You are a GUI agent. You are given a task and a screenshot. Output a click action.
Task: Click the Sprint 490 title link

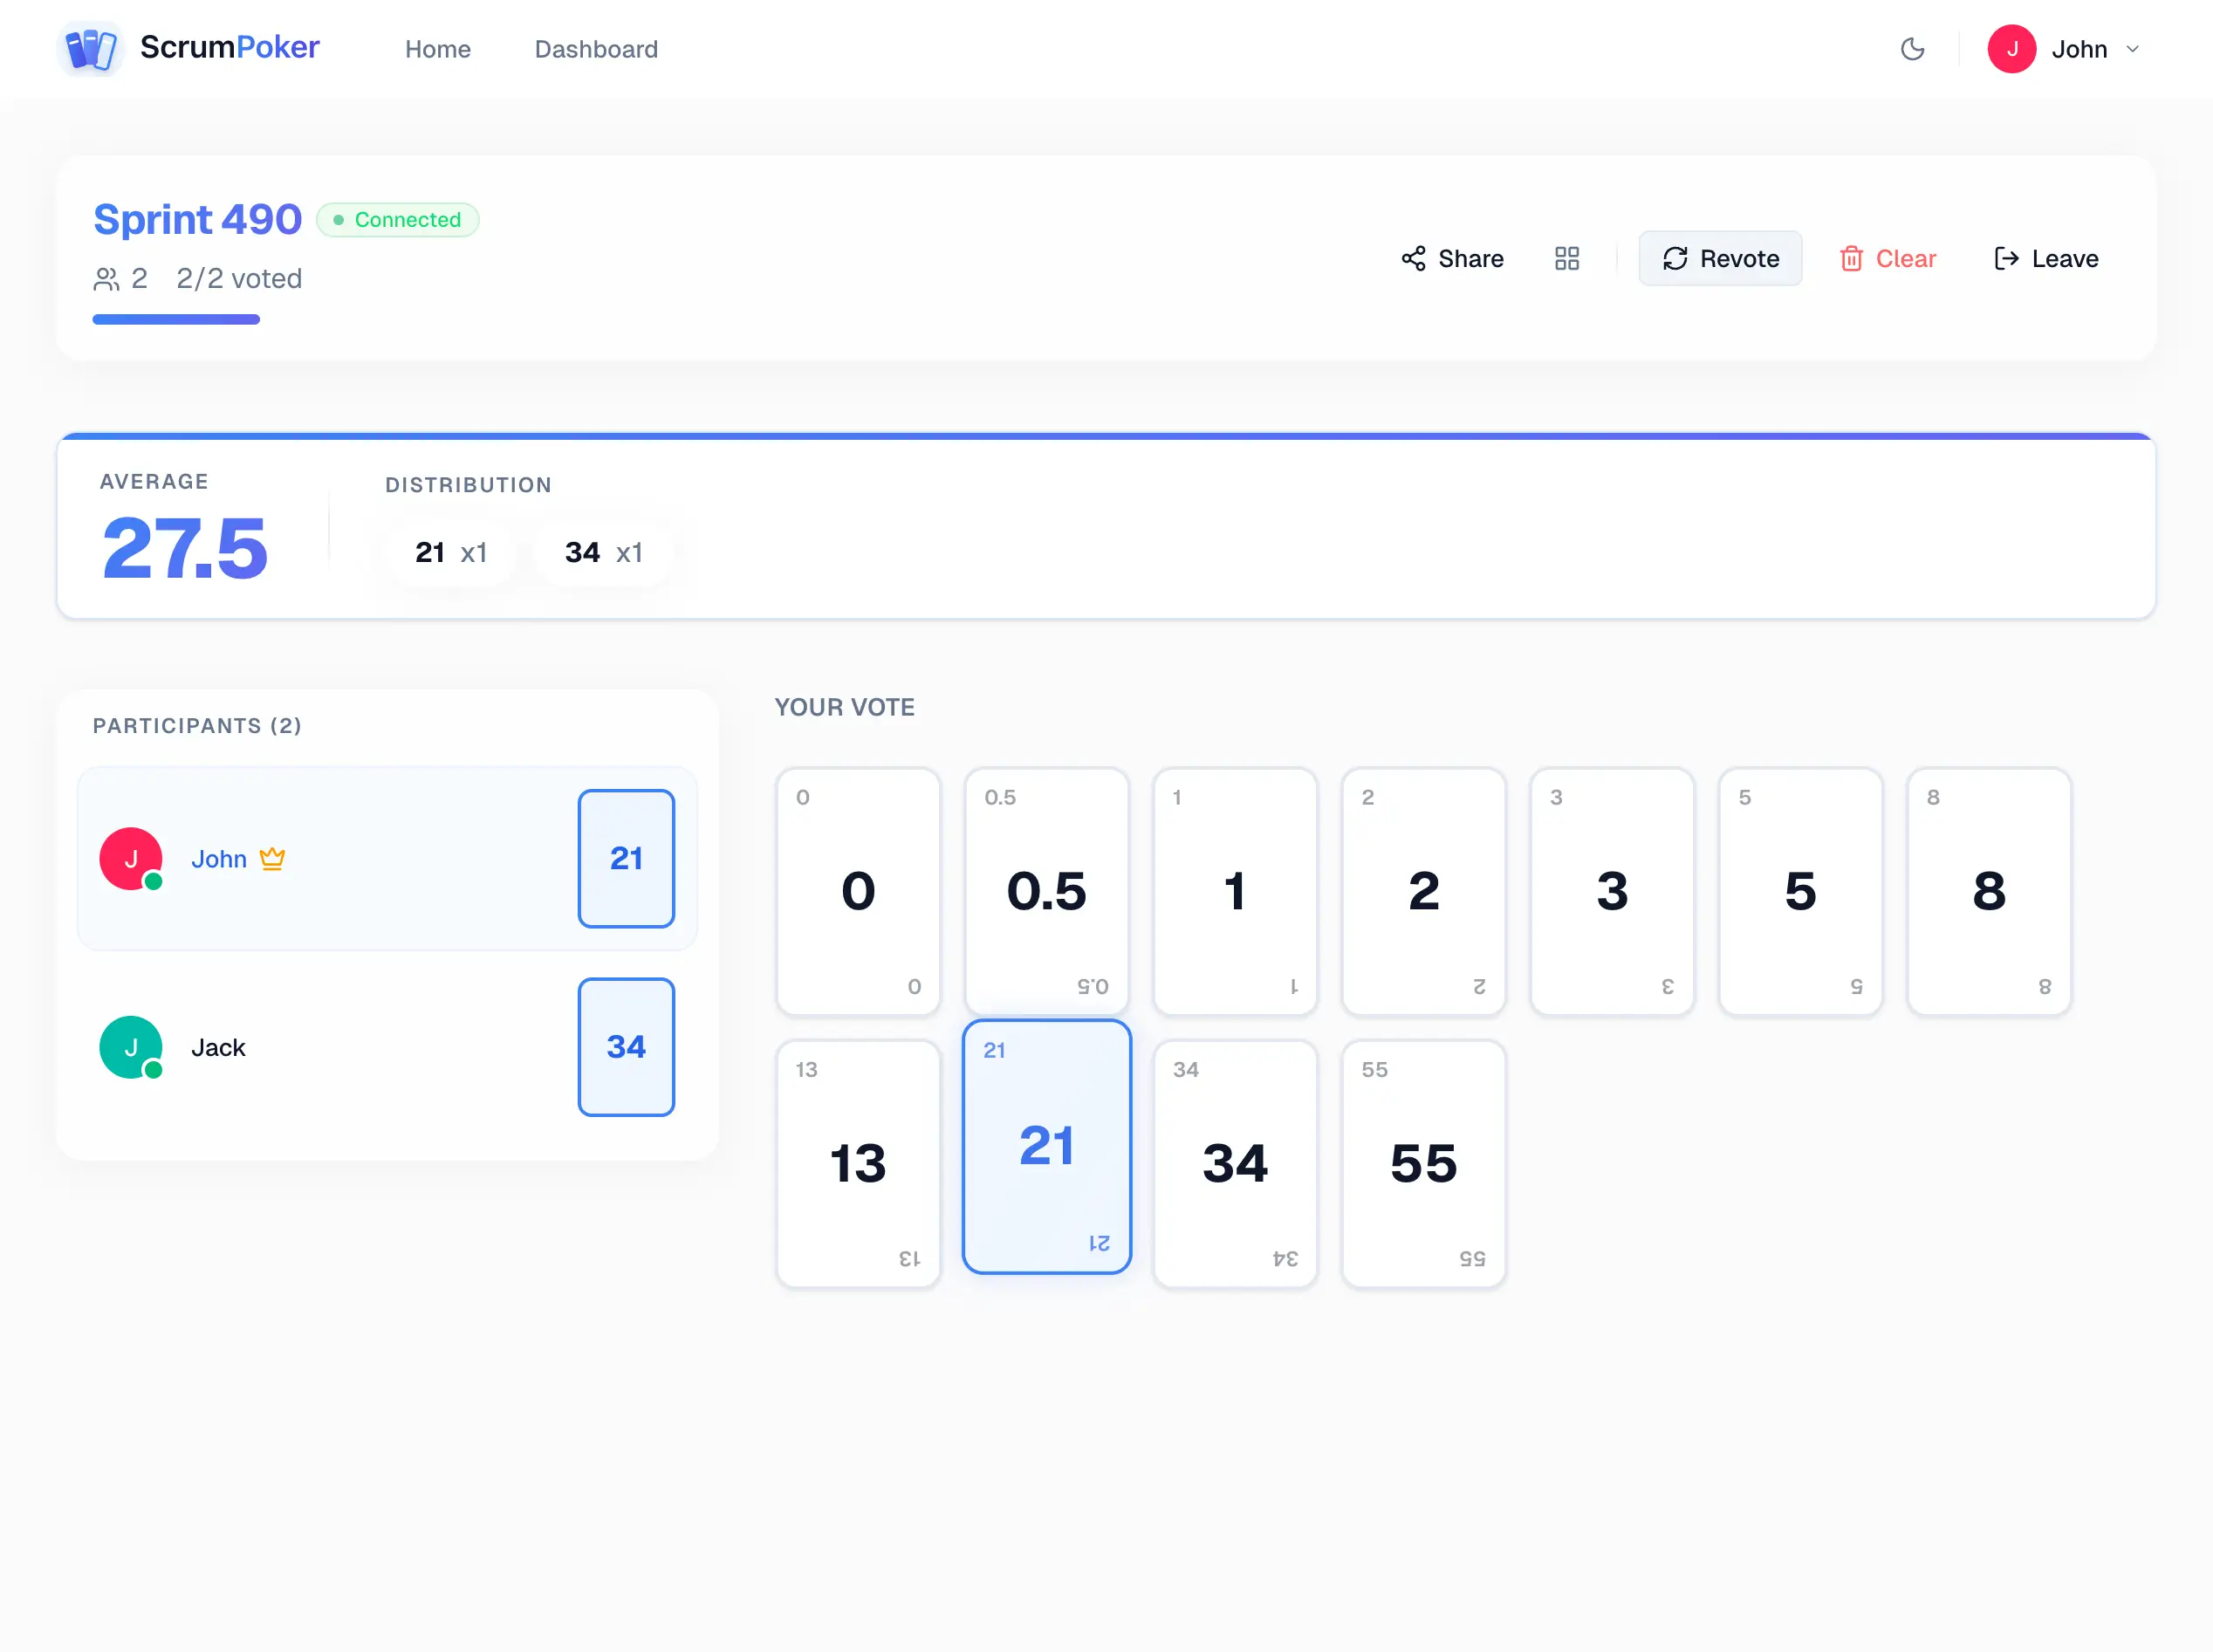point(197,219)
